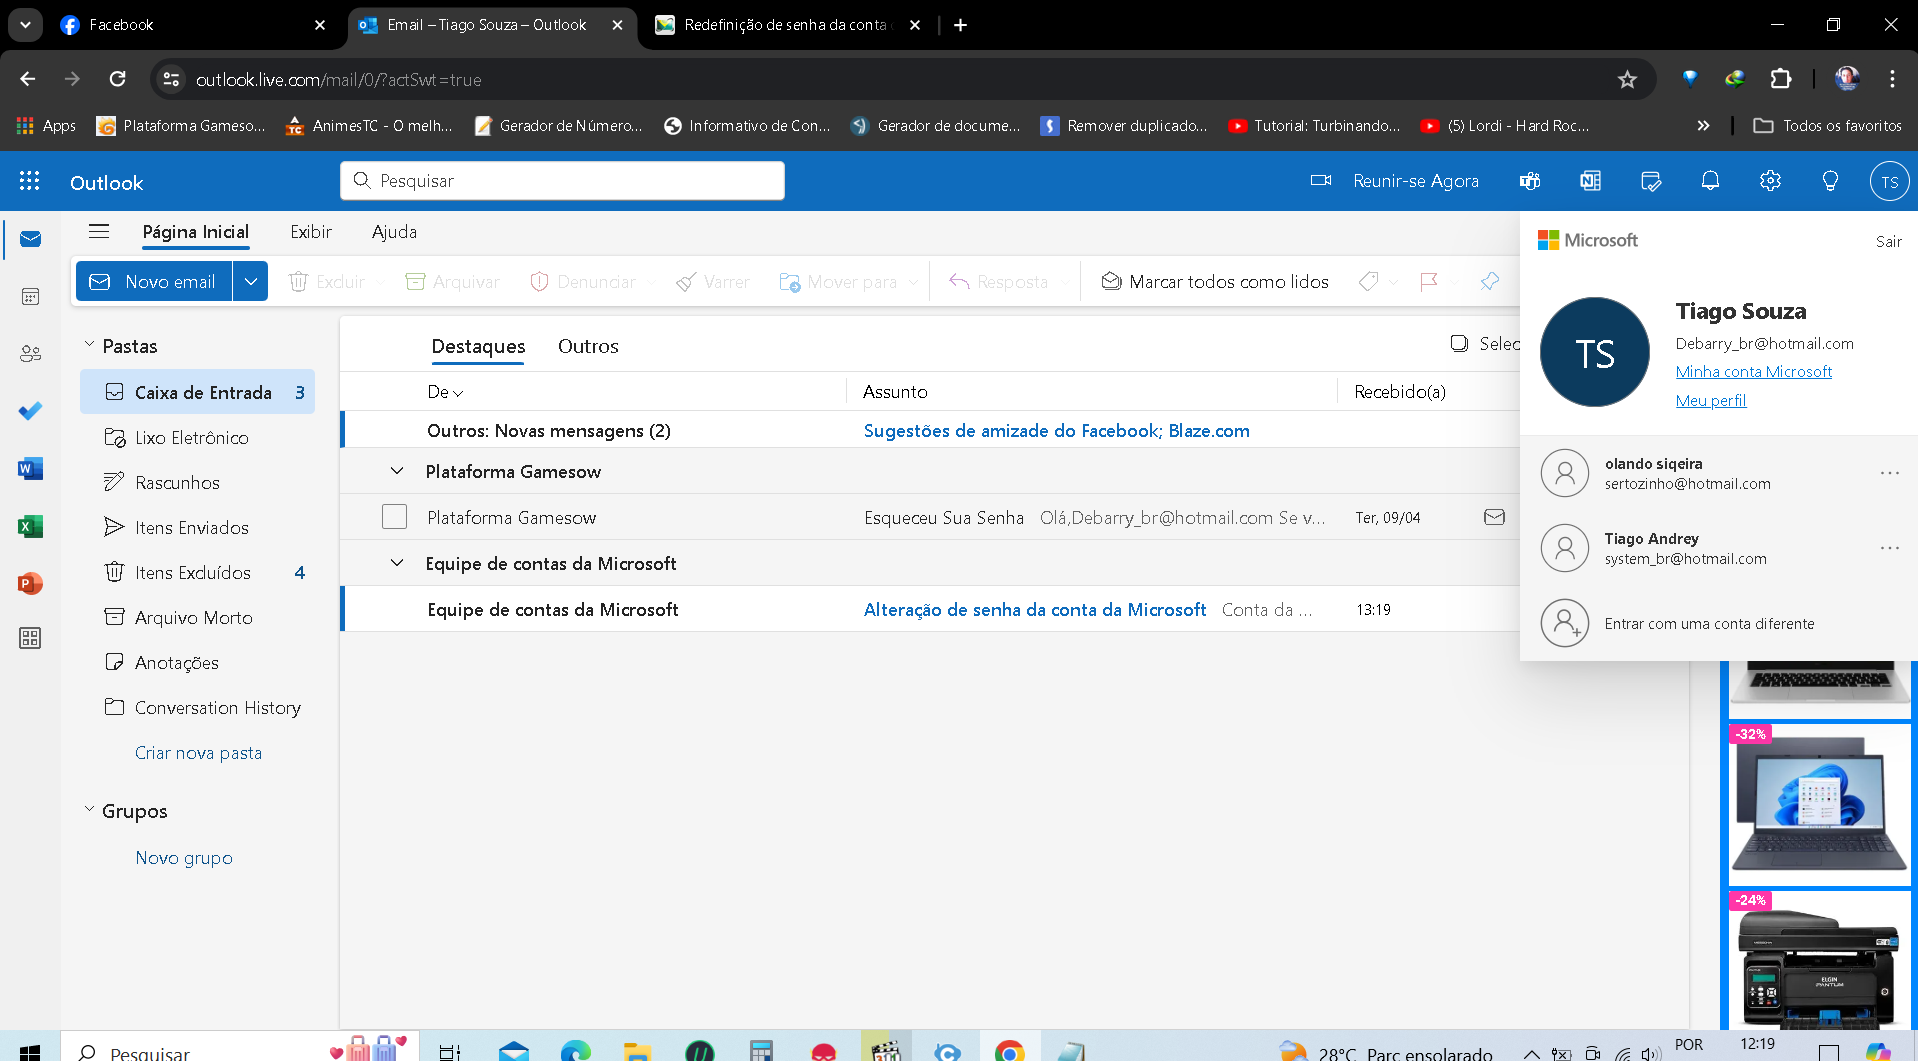Open More apps in the left rail
Viewport: 1918px width, 1061px height.
[30, 638]
